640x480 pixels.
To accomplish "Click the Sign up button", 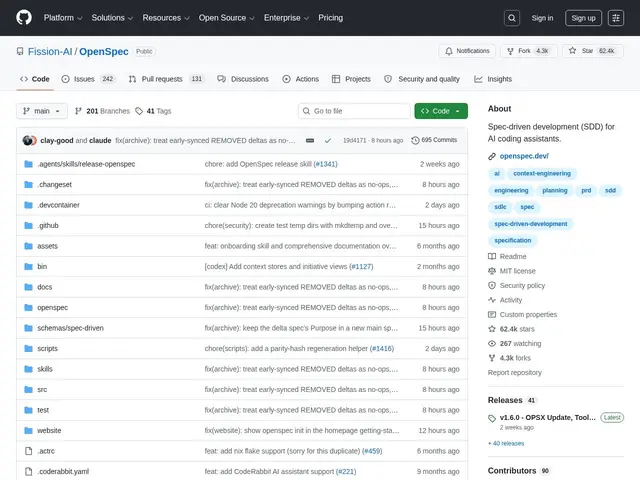I will point(583,18).
